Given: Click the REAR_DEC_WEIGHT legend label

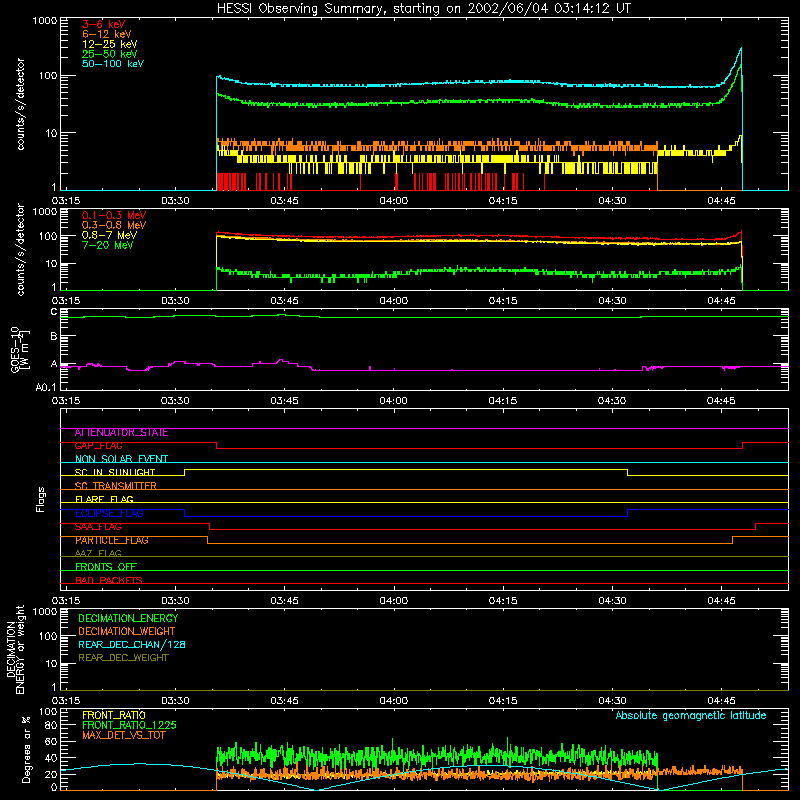Looking at the screenshot, I should coord(123,658).
